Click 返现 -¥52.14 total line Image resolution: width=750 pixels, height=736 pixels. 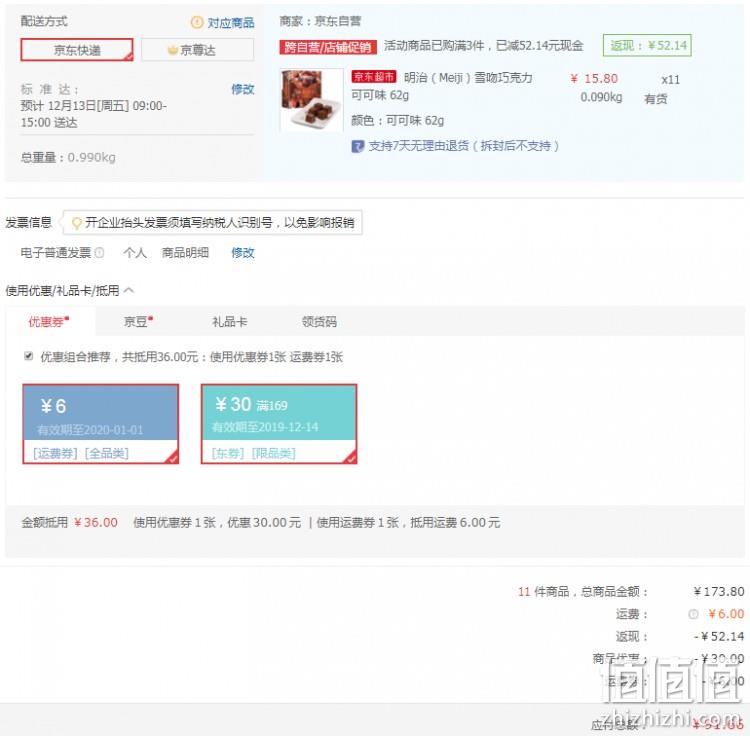(x=679, y=637)
